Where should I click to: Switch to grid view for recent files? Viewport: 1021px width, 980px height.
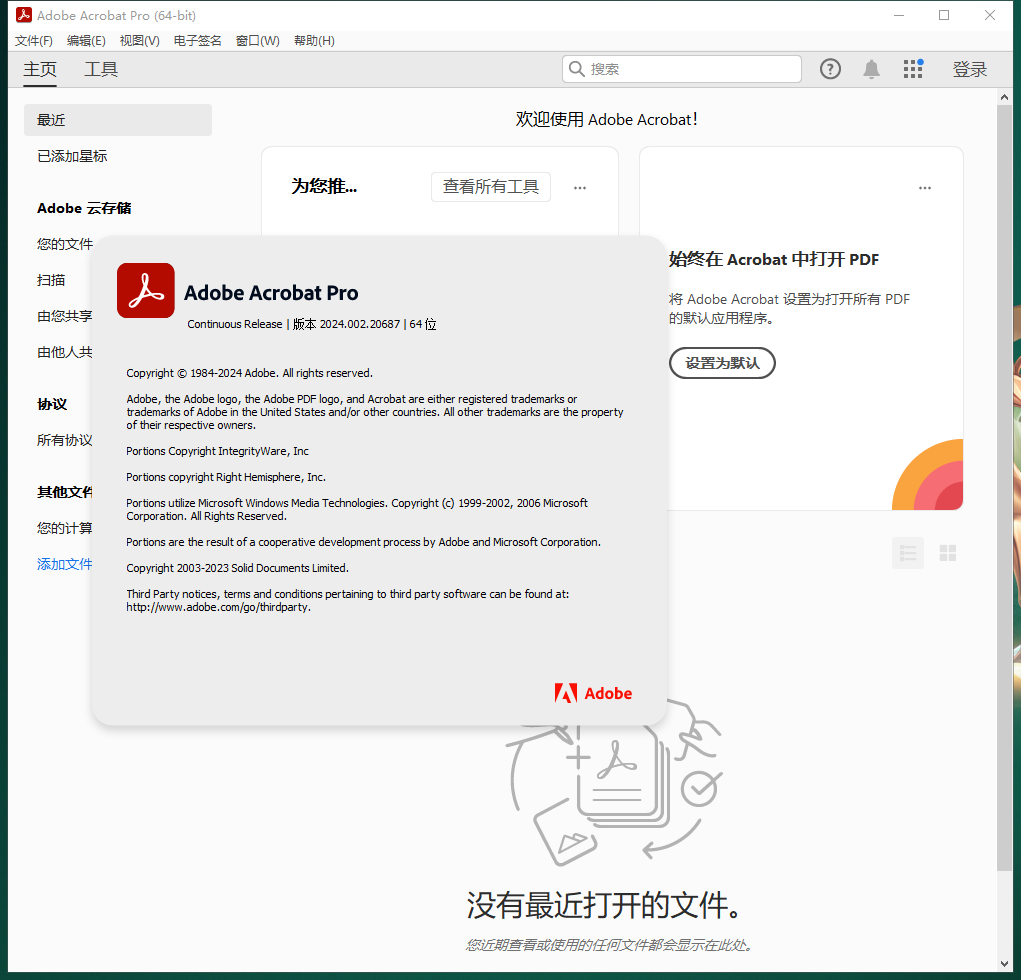point(947,552)
